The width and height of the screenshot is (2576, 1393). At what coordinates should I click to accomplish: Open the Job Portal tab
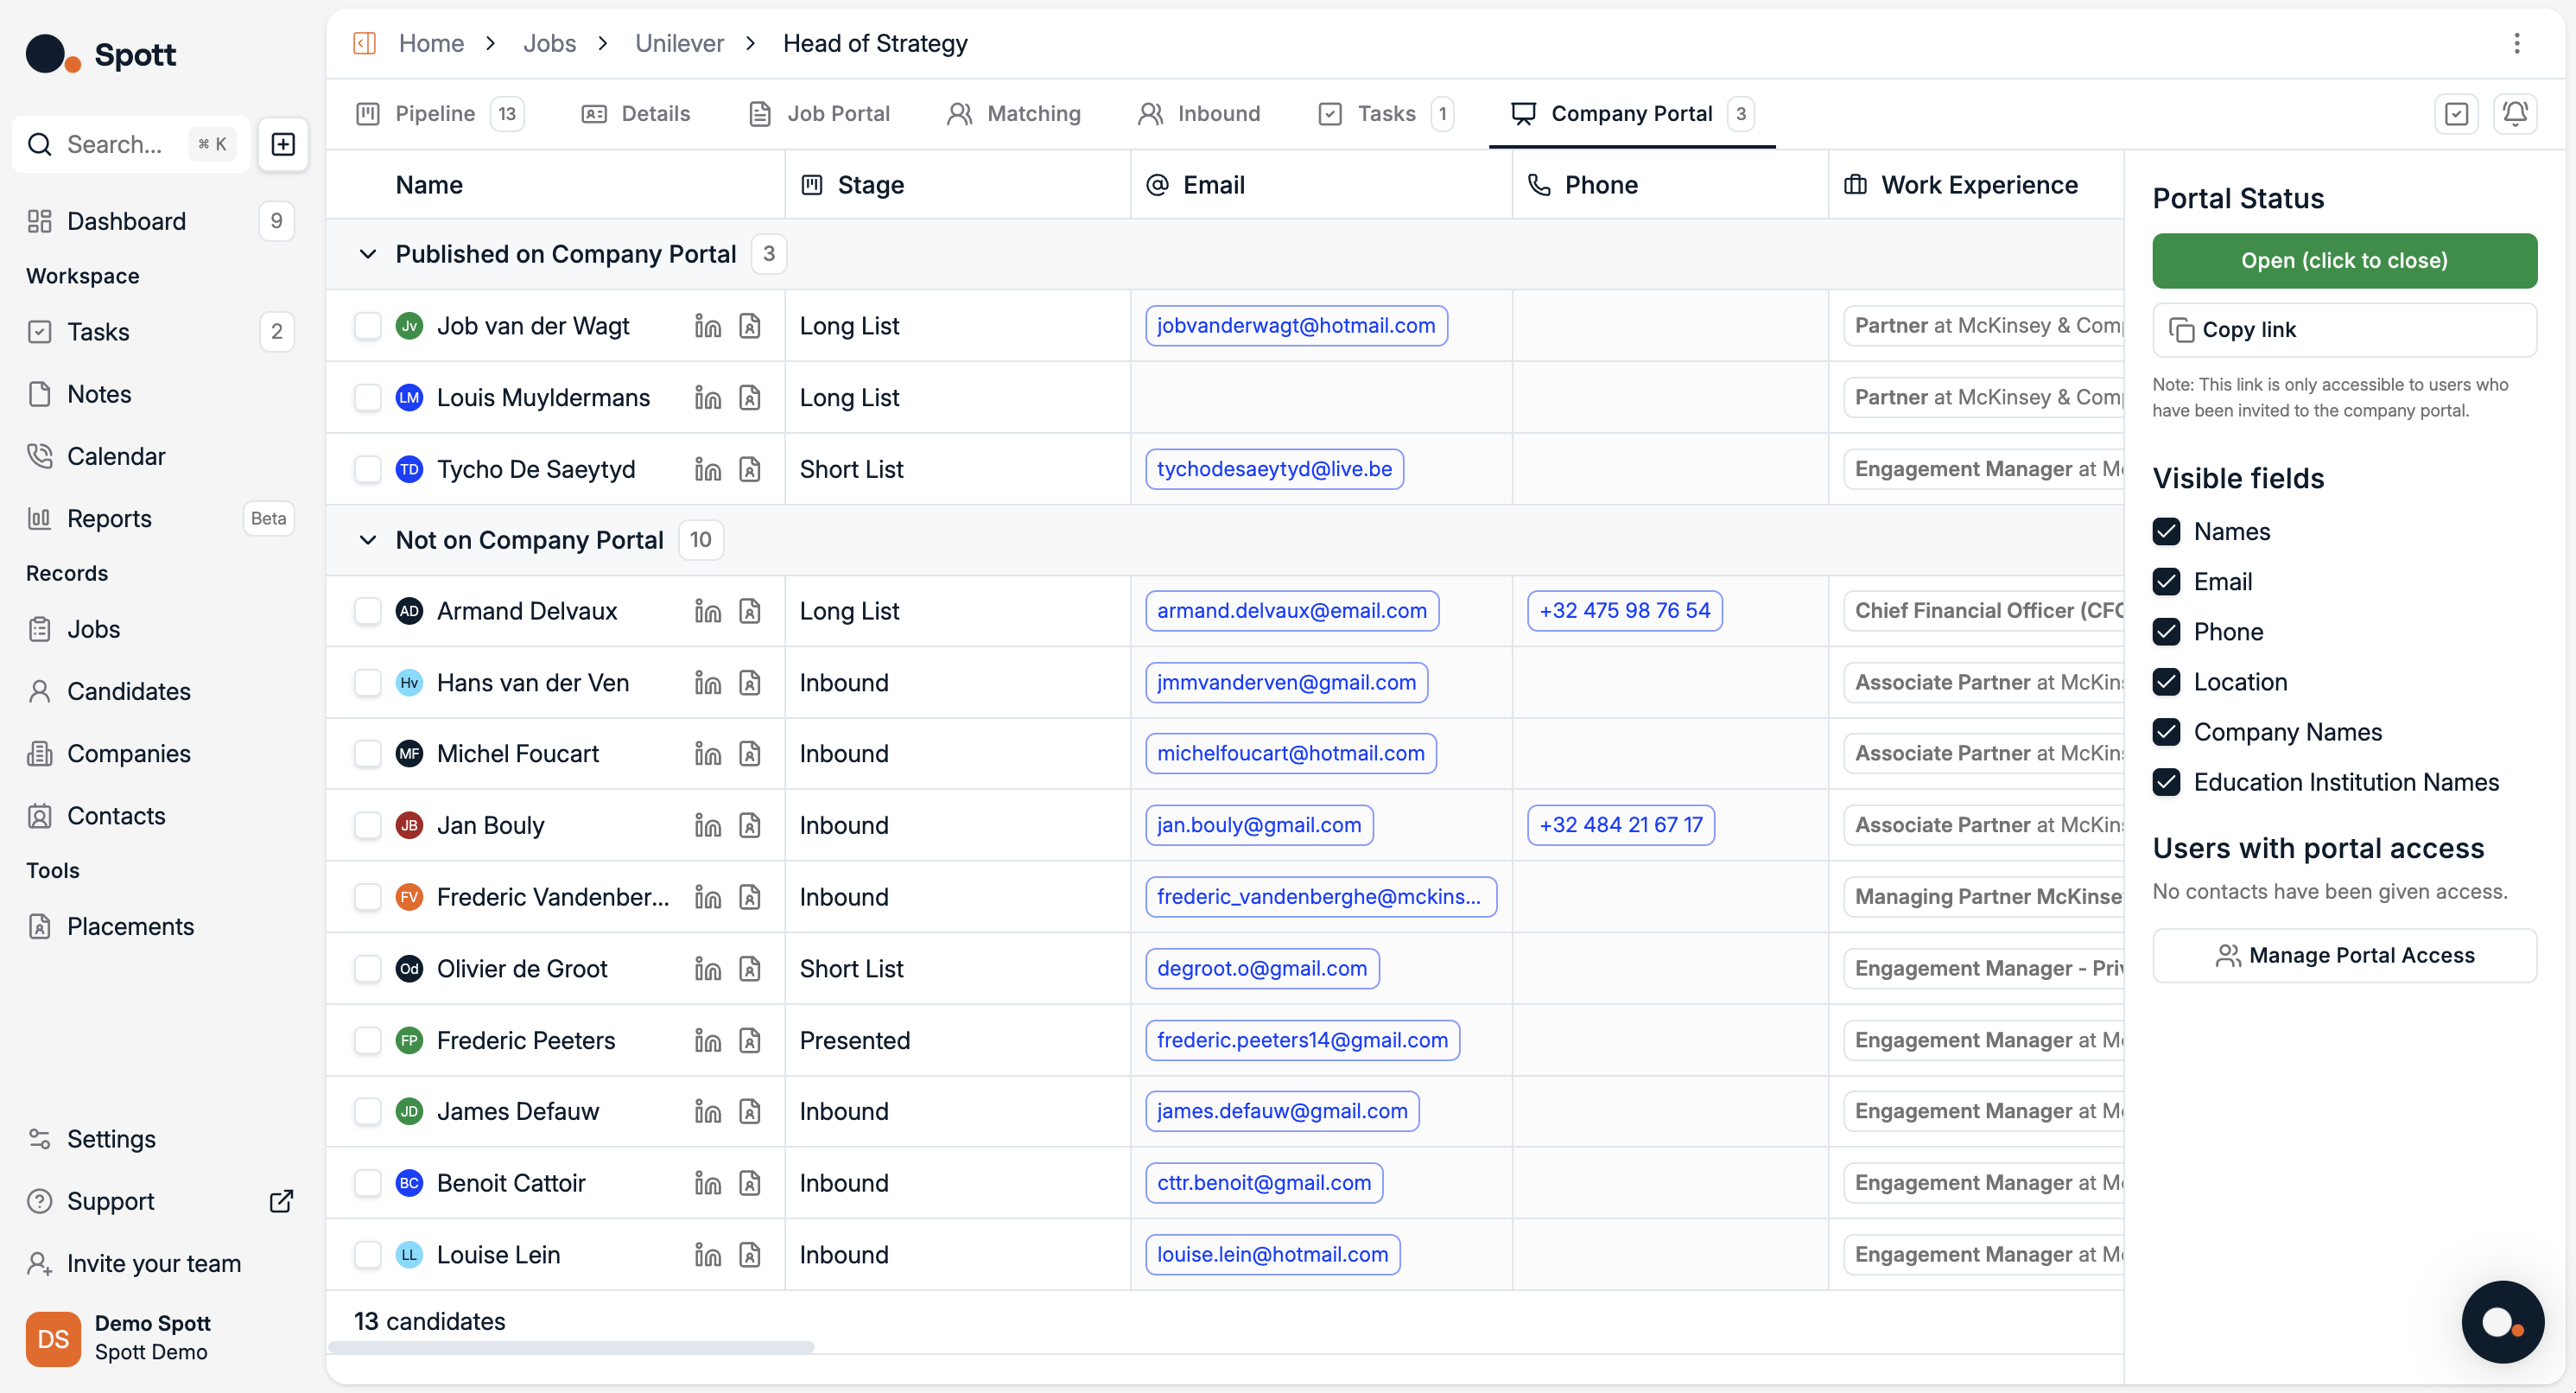(x=819, y=114)
